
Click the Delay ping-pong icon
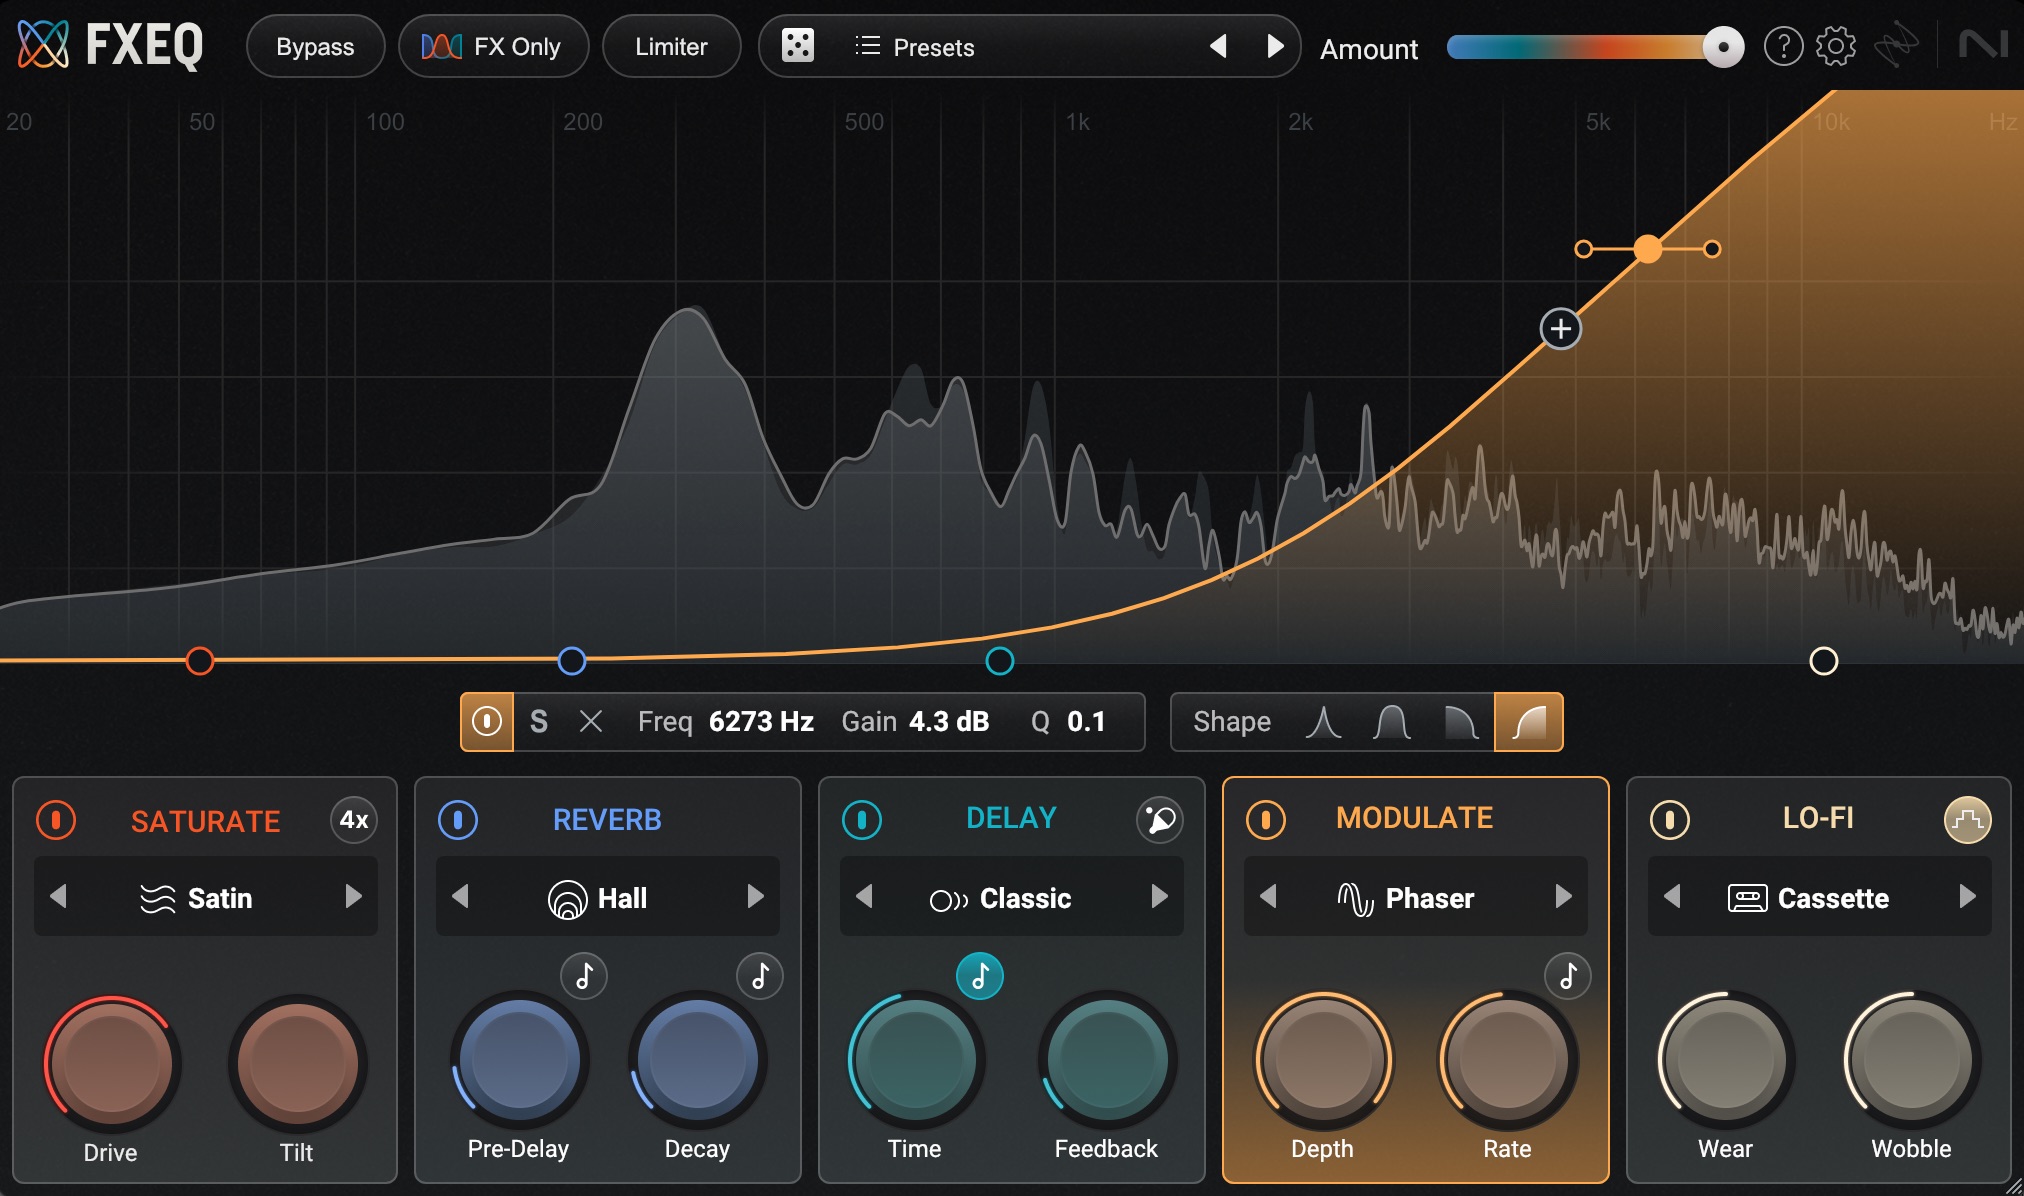[x=1160, y=820]
